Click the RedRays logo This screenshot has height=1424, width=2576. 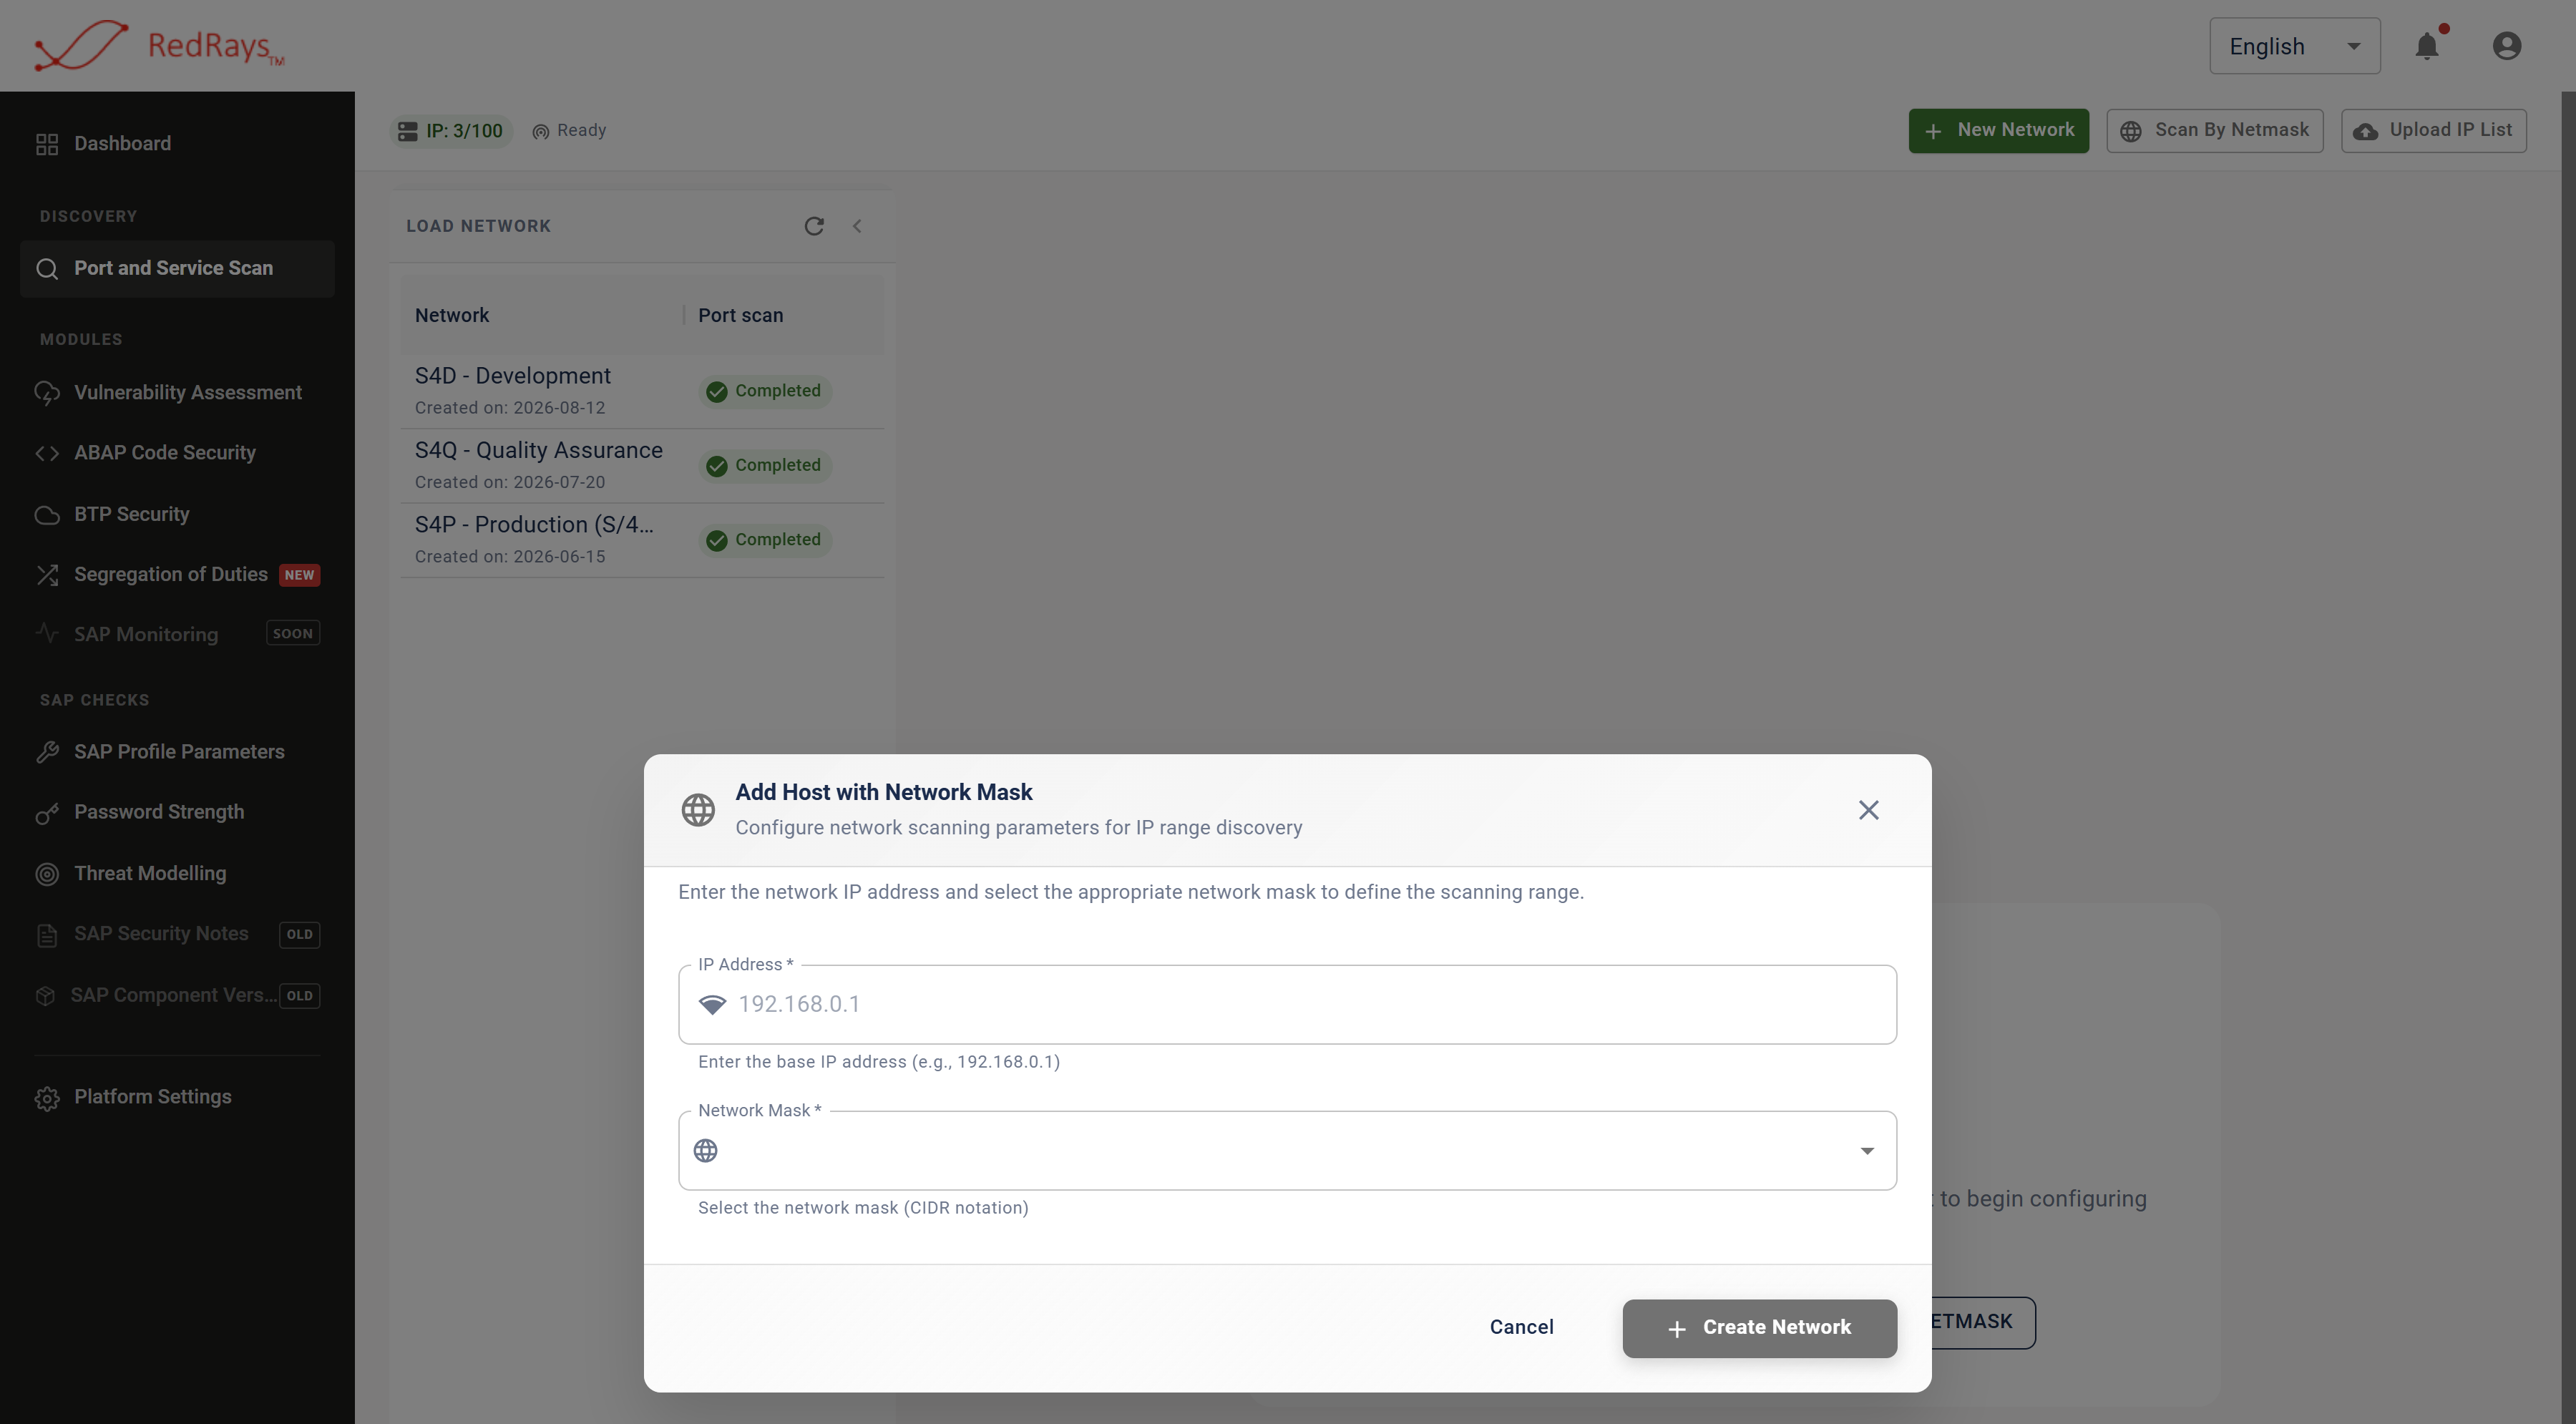point(160,46)
